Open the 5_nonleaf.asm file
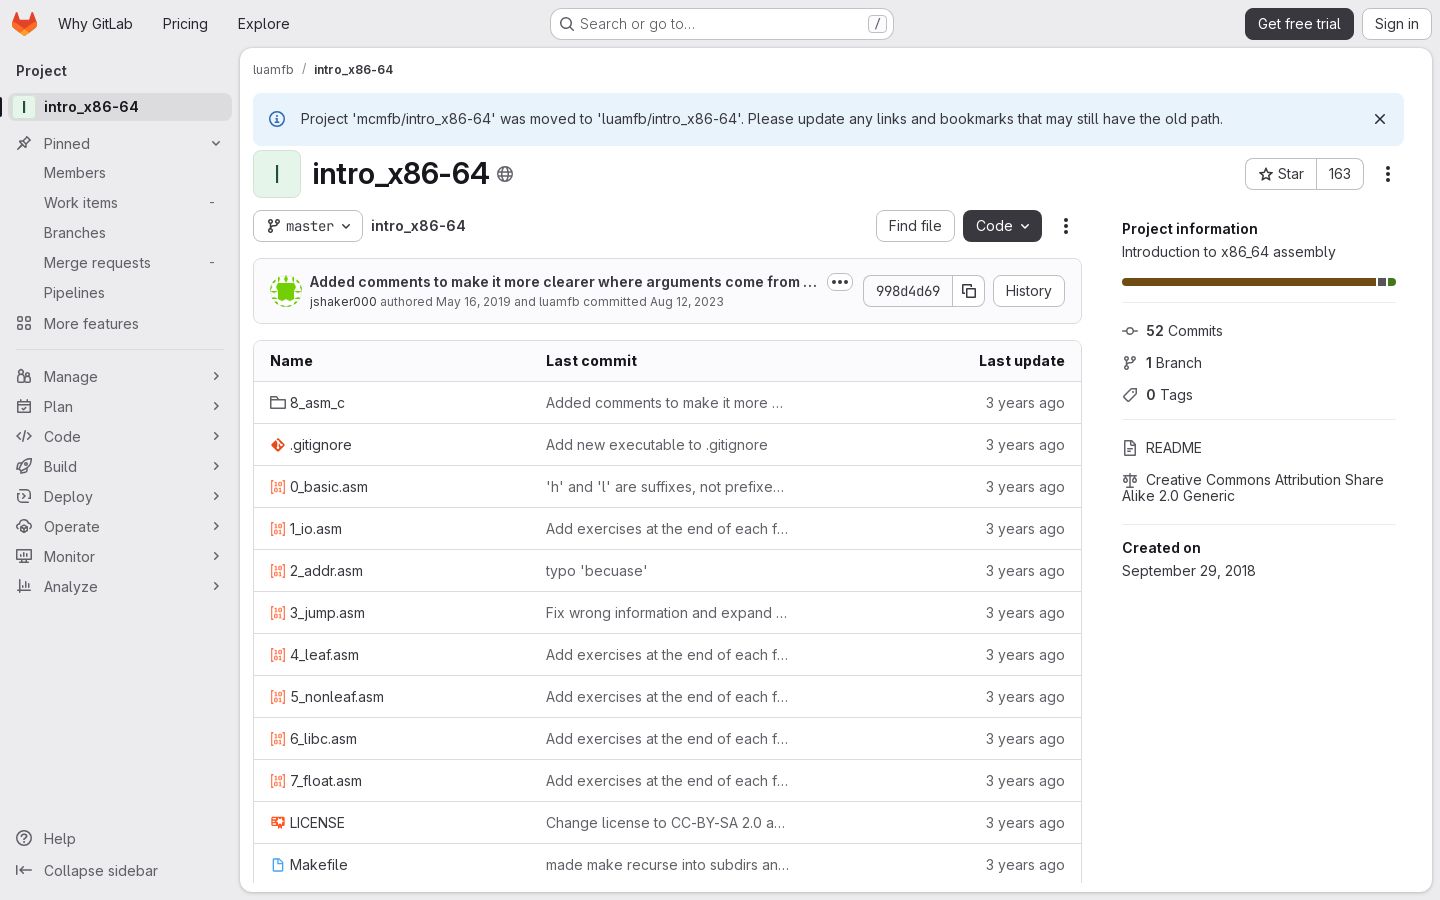The image size is (1440, 900). (x=337, y=697)
